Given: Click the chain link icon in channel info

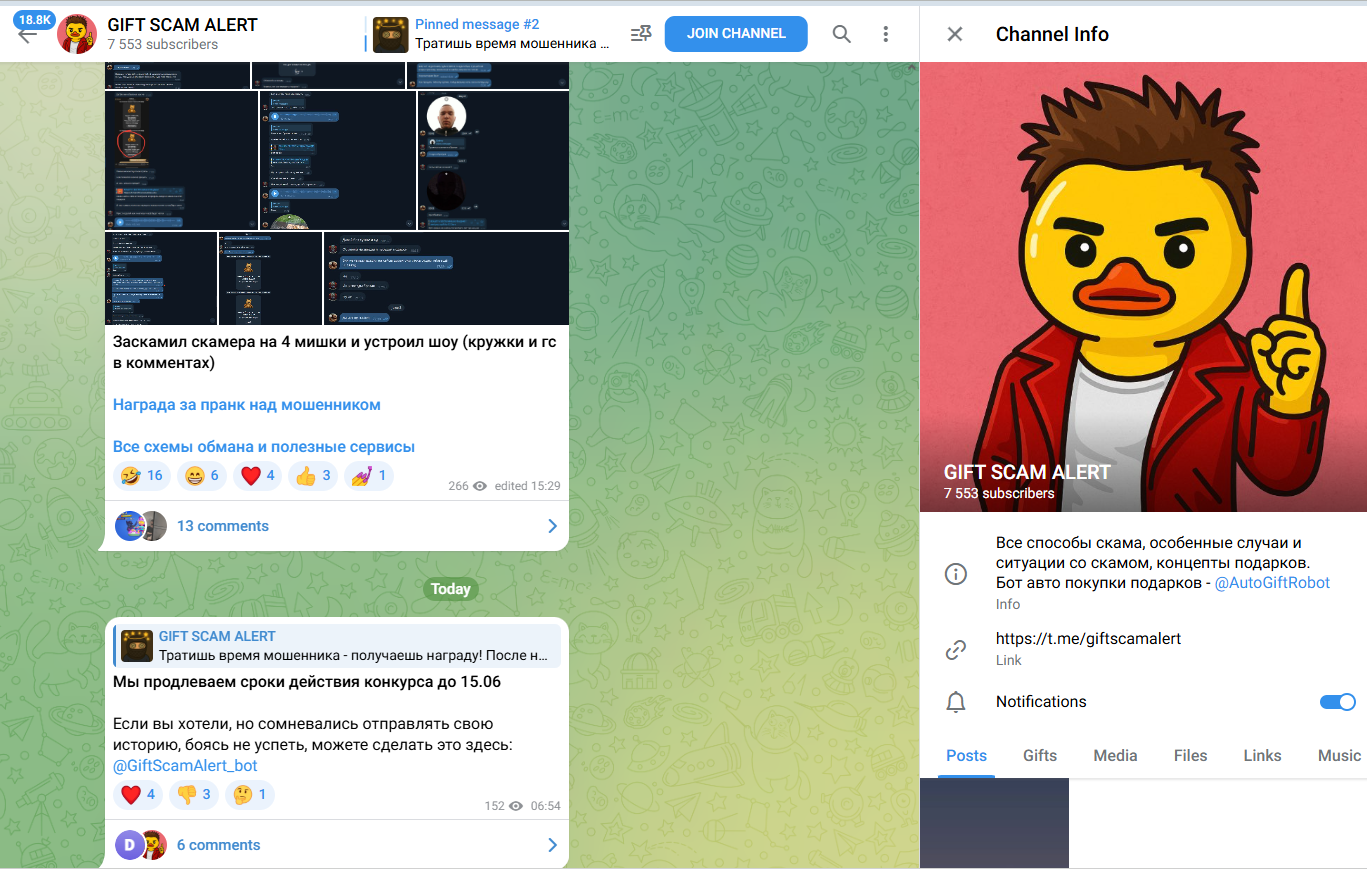Looking at the screenshot, I should [x=956, y=650].
